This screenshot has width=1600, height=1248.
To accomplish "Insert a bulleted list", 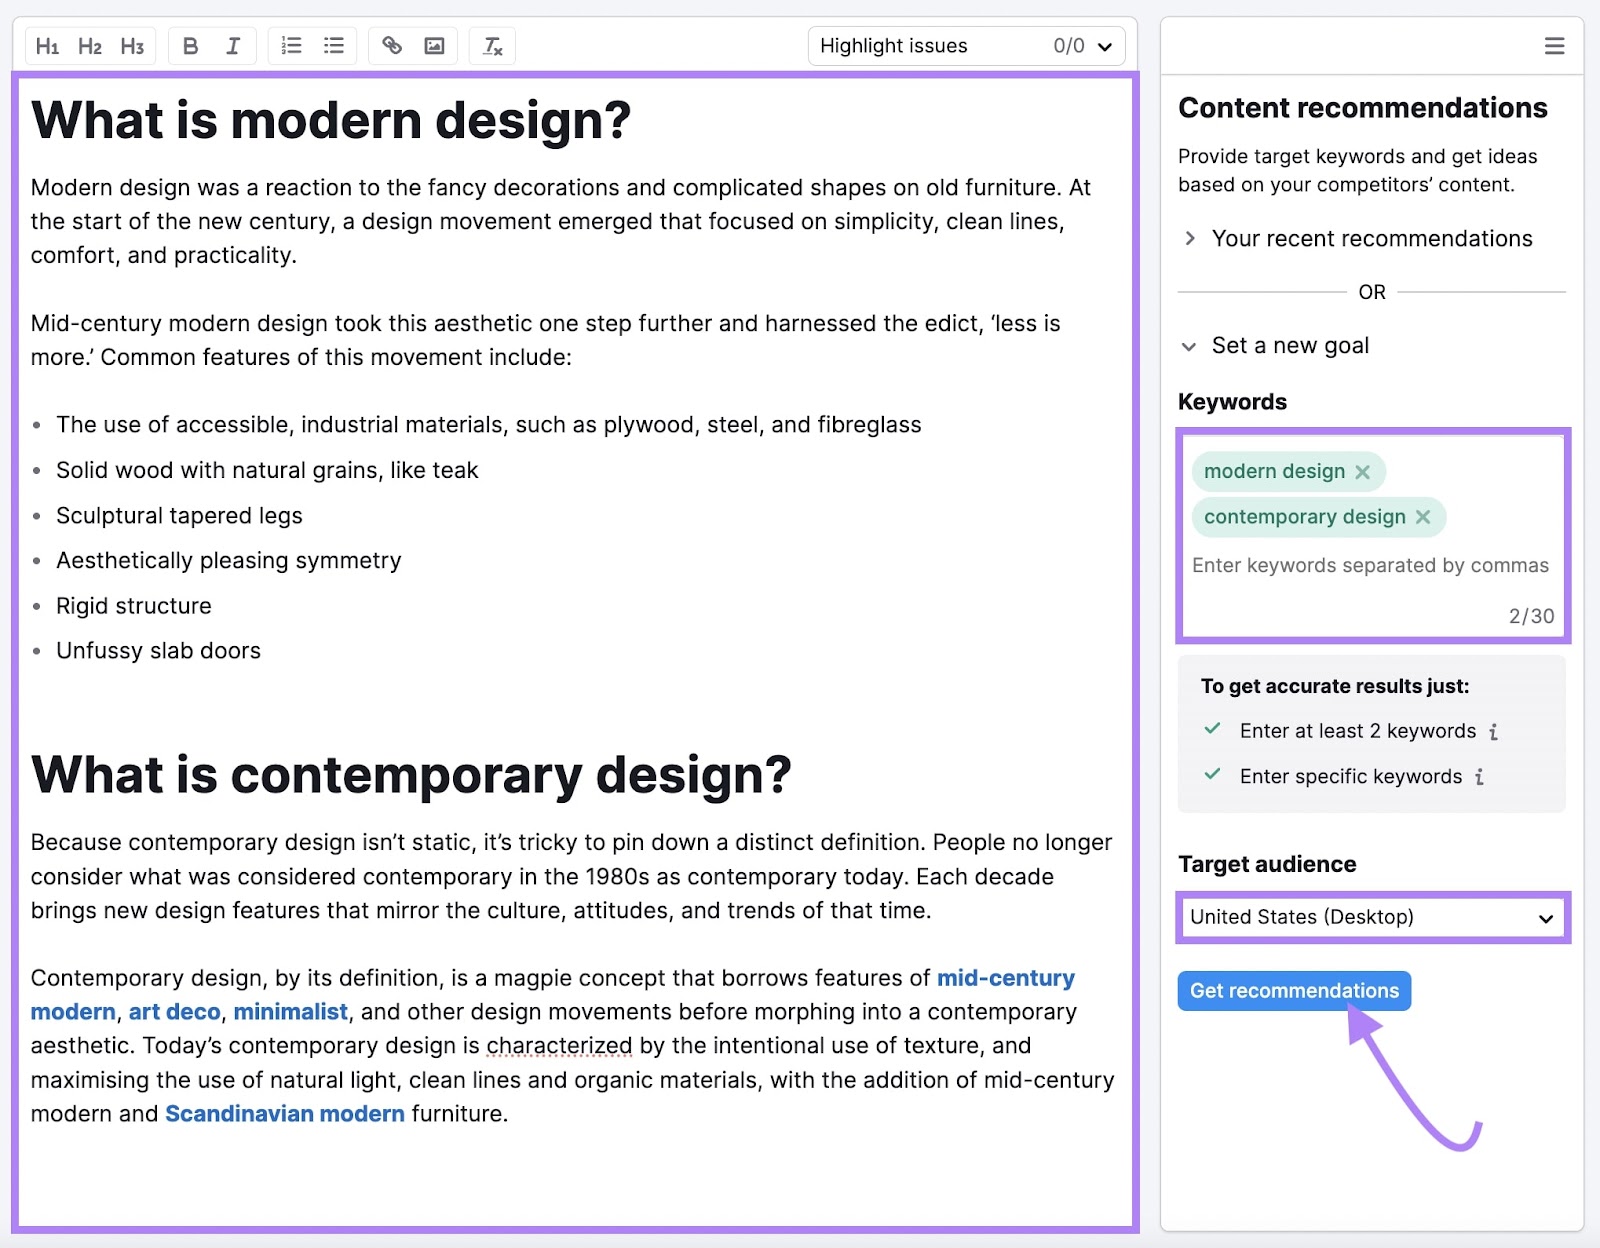I will (x=334, y=46).
